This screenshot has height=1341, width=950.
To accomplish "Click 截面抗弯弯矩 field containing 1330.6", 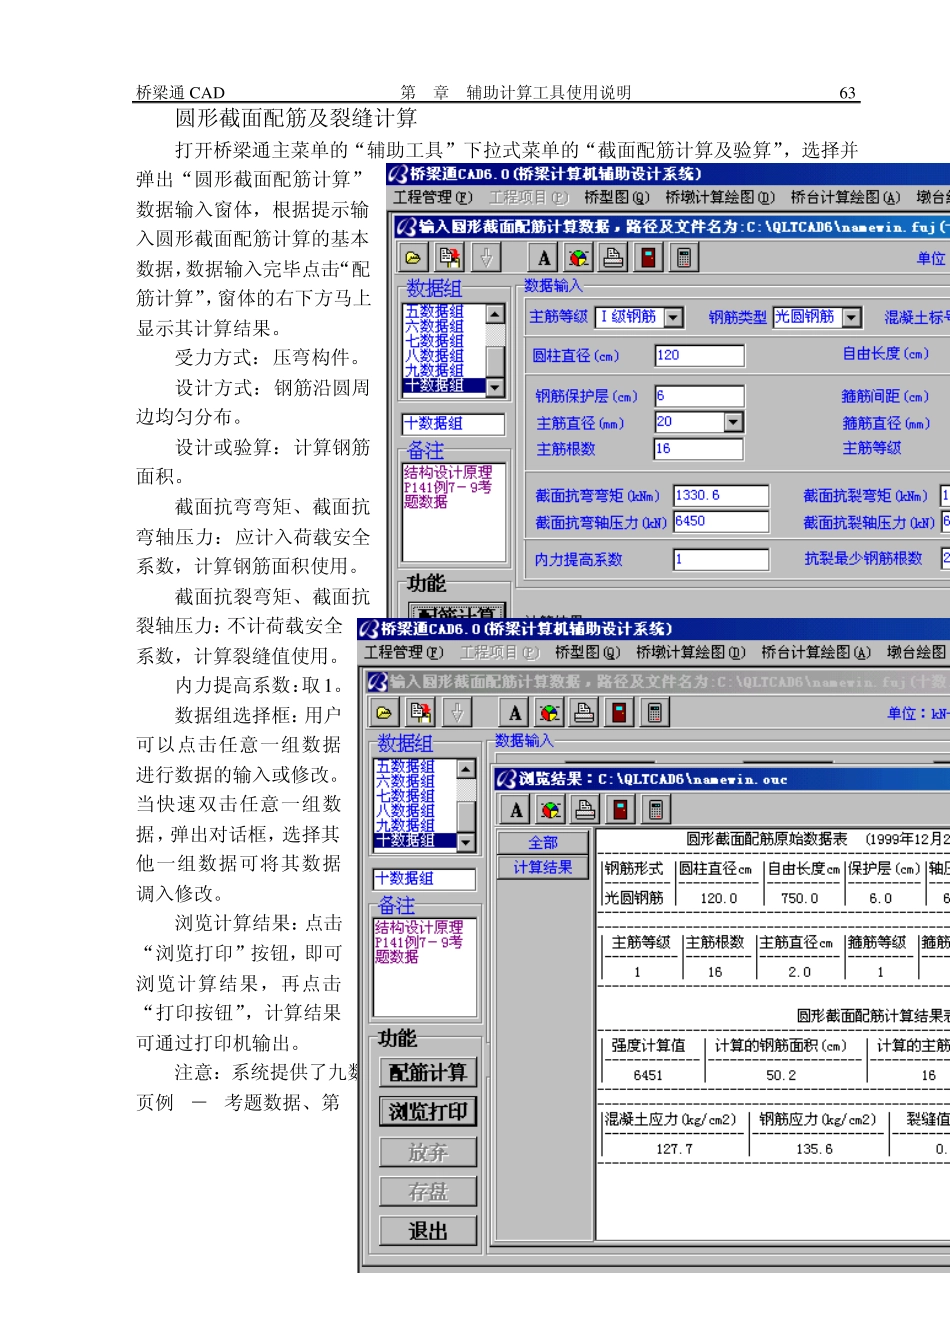I will [721, 495].
